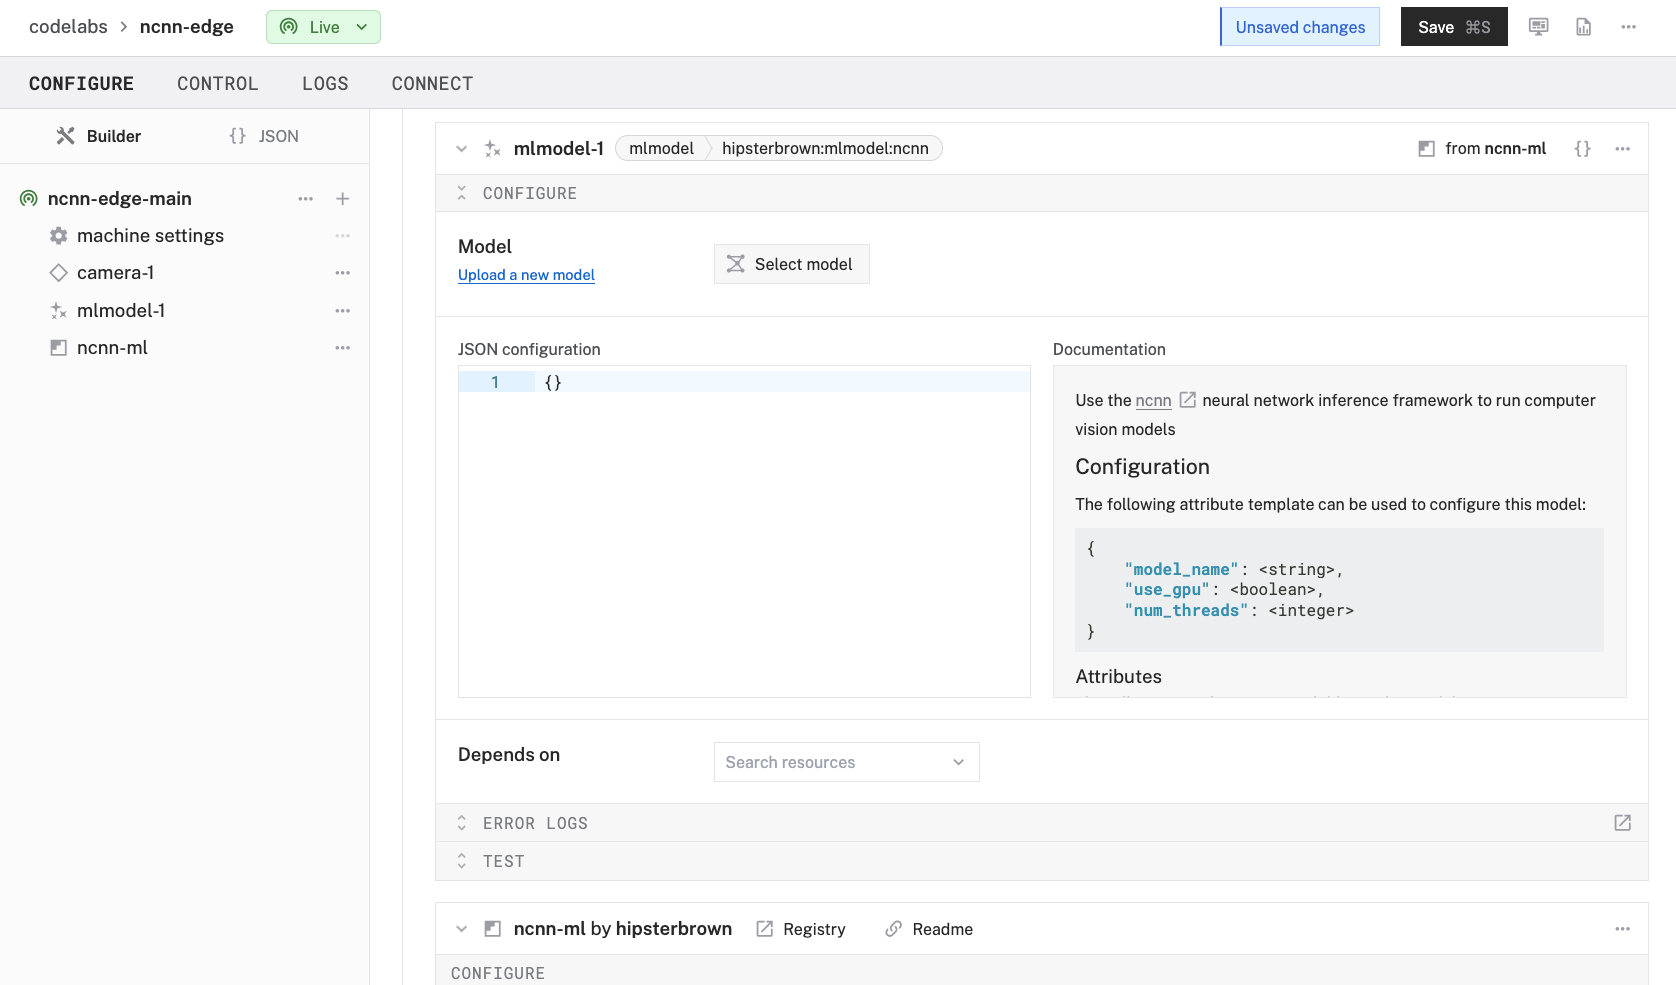1676x985 pixels.
Task: Open machine settings options menu
Action: tap(343, 236)
